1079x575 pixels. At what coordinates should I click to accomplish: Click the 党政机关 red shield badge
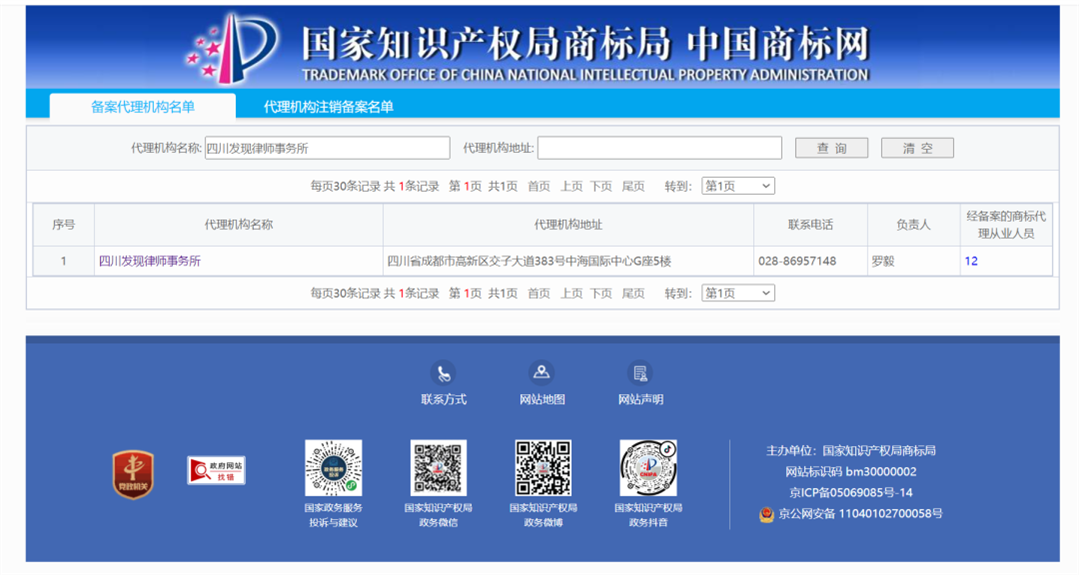click(133, 474)
